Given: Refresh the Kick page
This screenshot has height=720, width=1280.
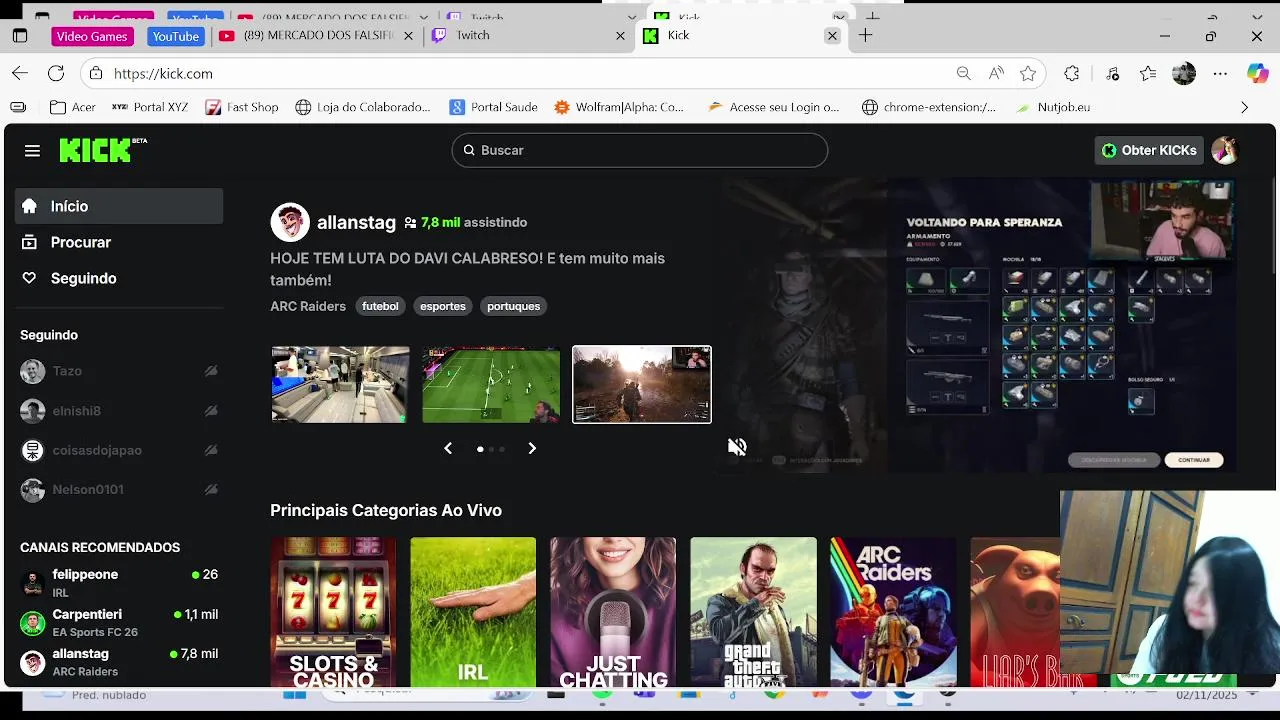Looking at the screenshot, I should [x=56, y=74].
